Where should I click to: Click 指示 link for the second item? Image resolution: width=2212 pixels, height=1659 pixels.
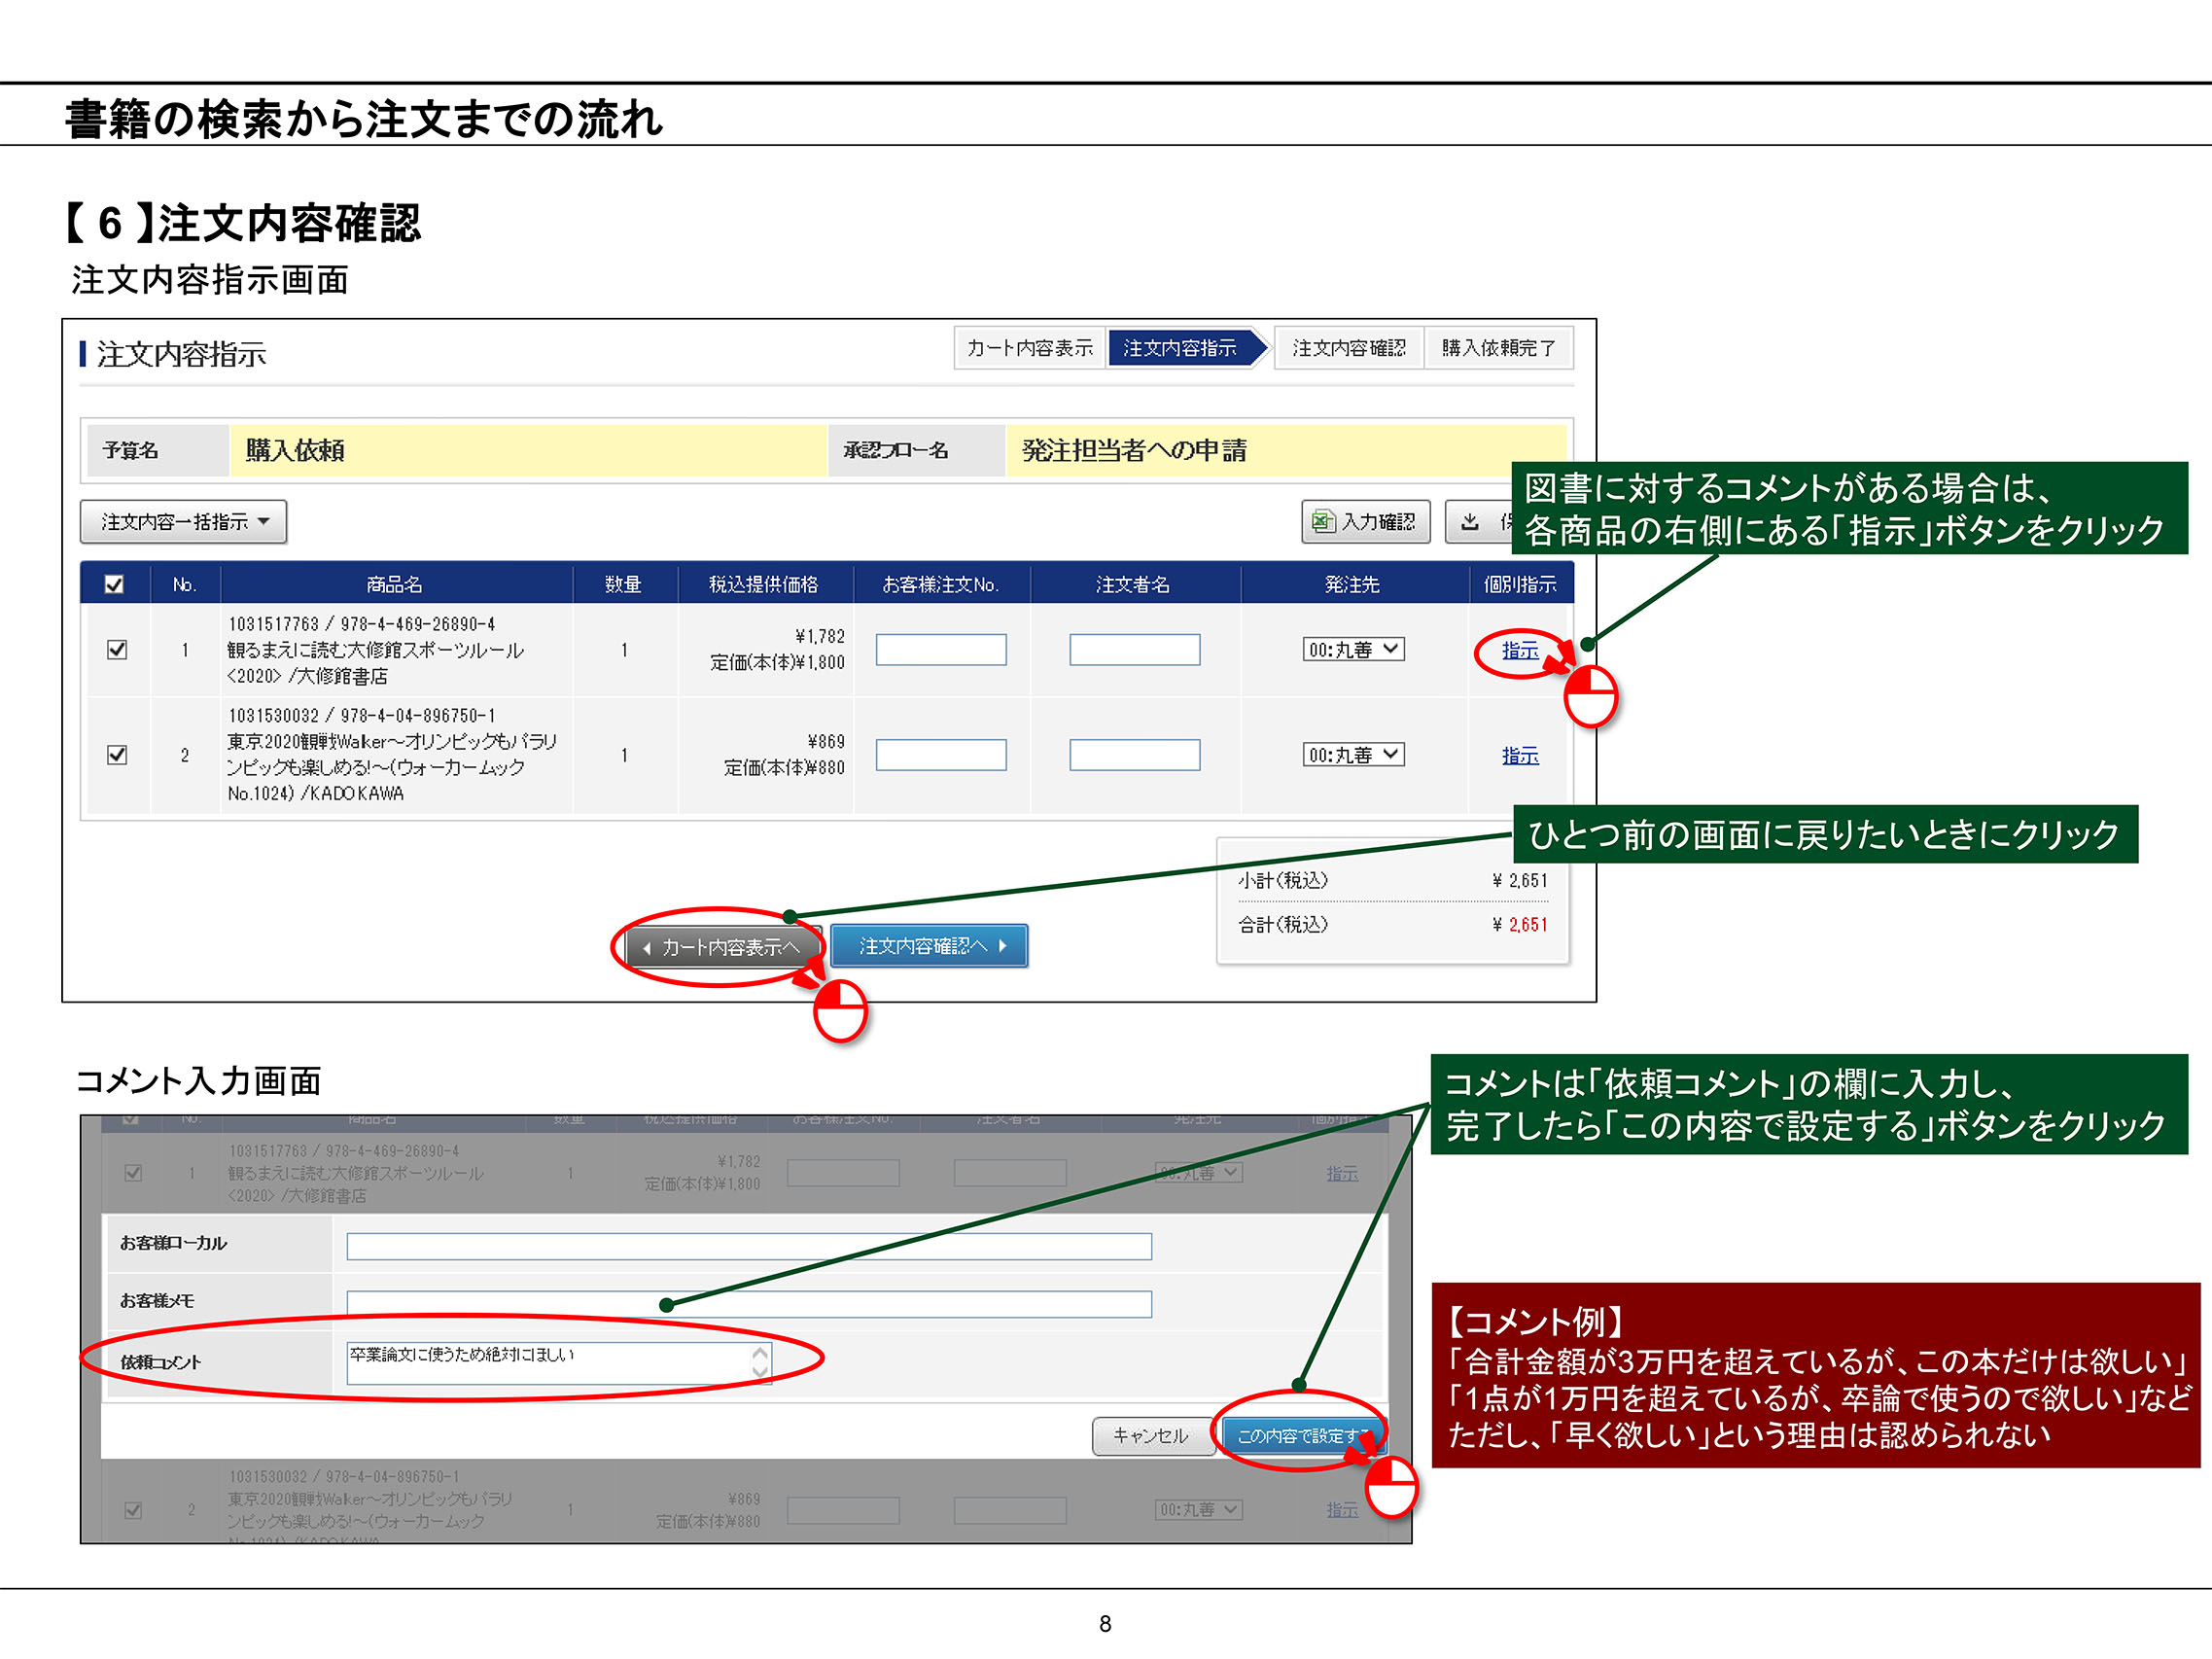pos(1519,755)
